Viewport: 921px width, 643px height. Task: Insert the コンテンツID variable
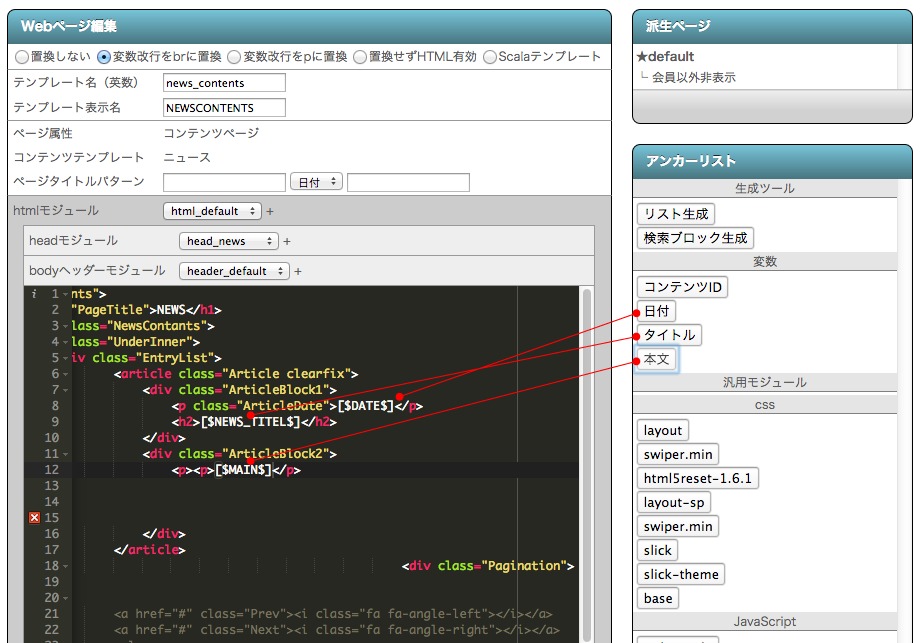click(x=682, y=287)
